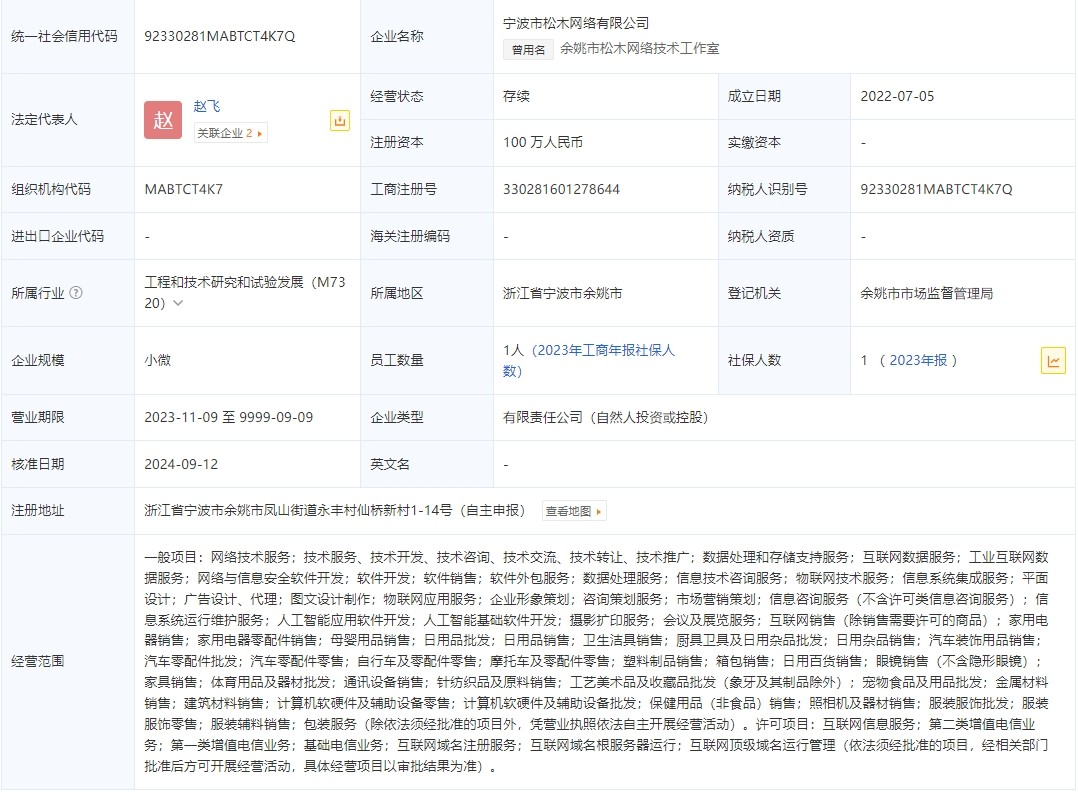
Task: Click the 成立日期 label
Action: coord(754,96)
